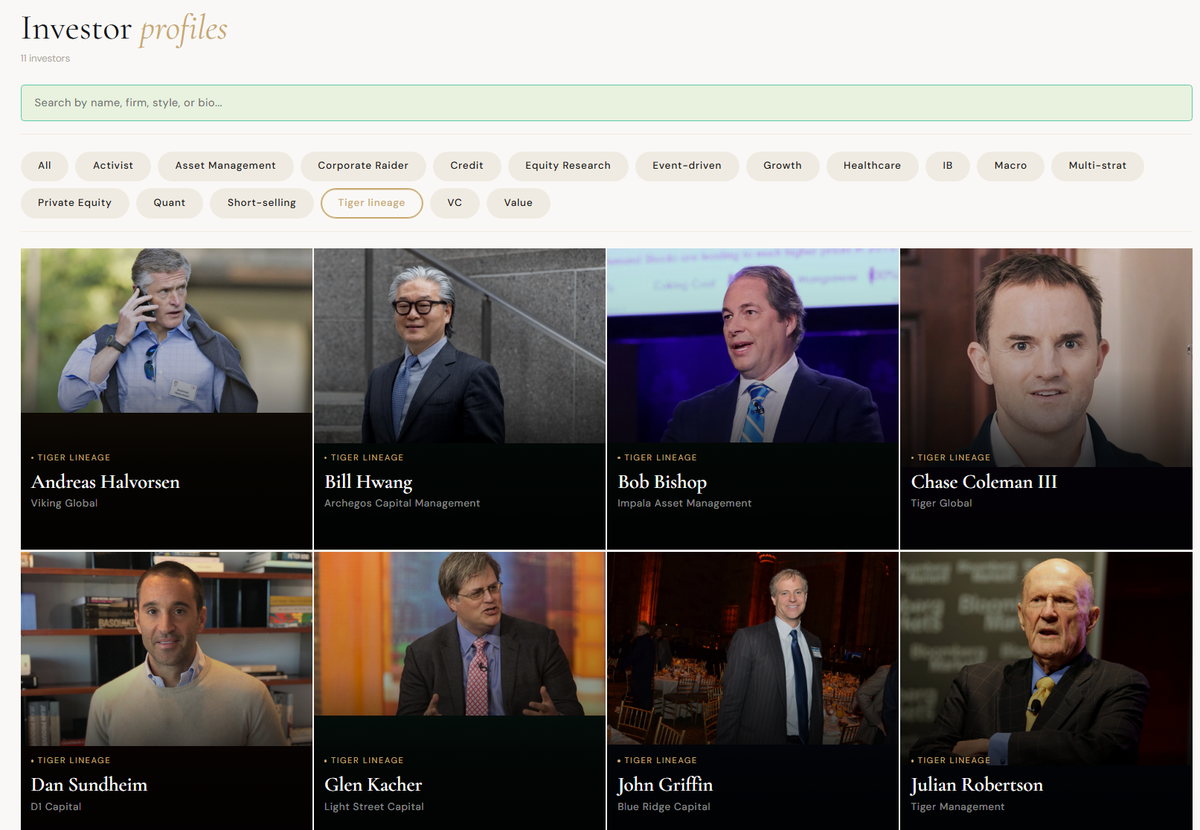
Task: Click Tiger Lineage tag on Chase Coleman III card
Action: point(951,458)
